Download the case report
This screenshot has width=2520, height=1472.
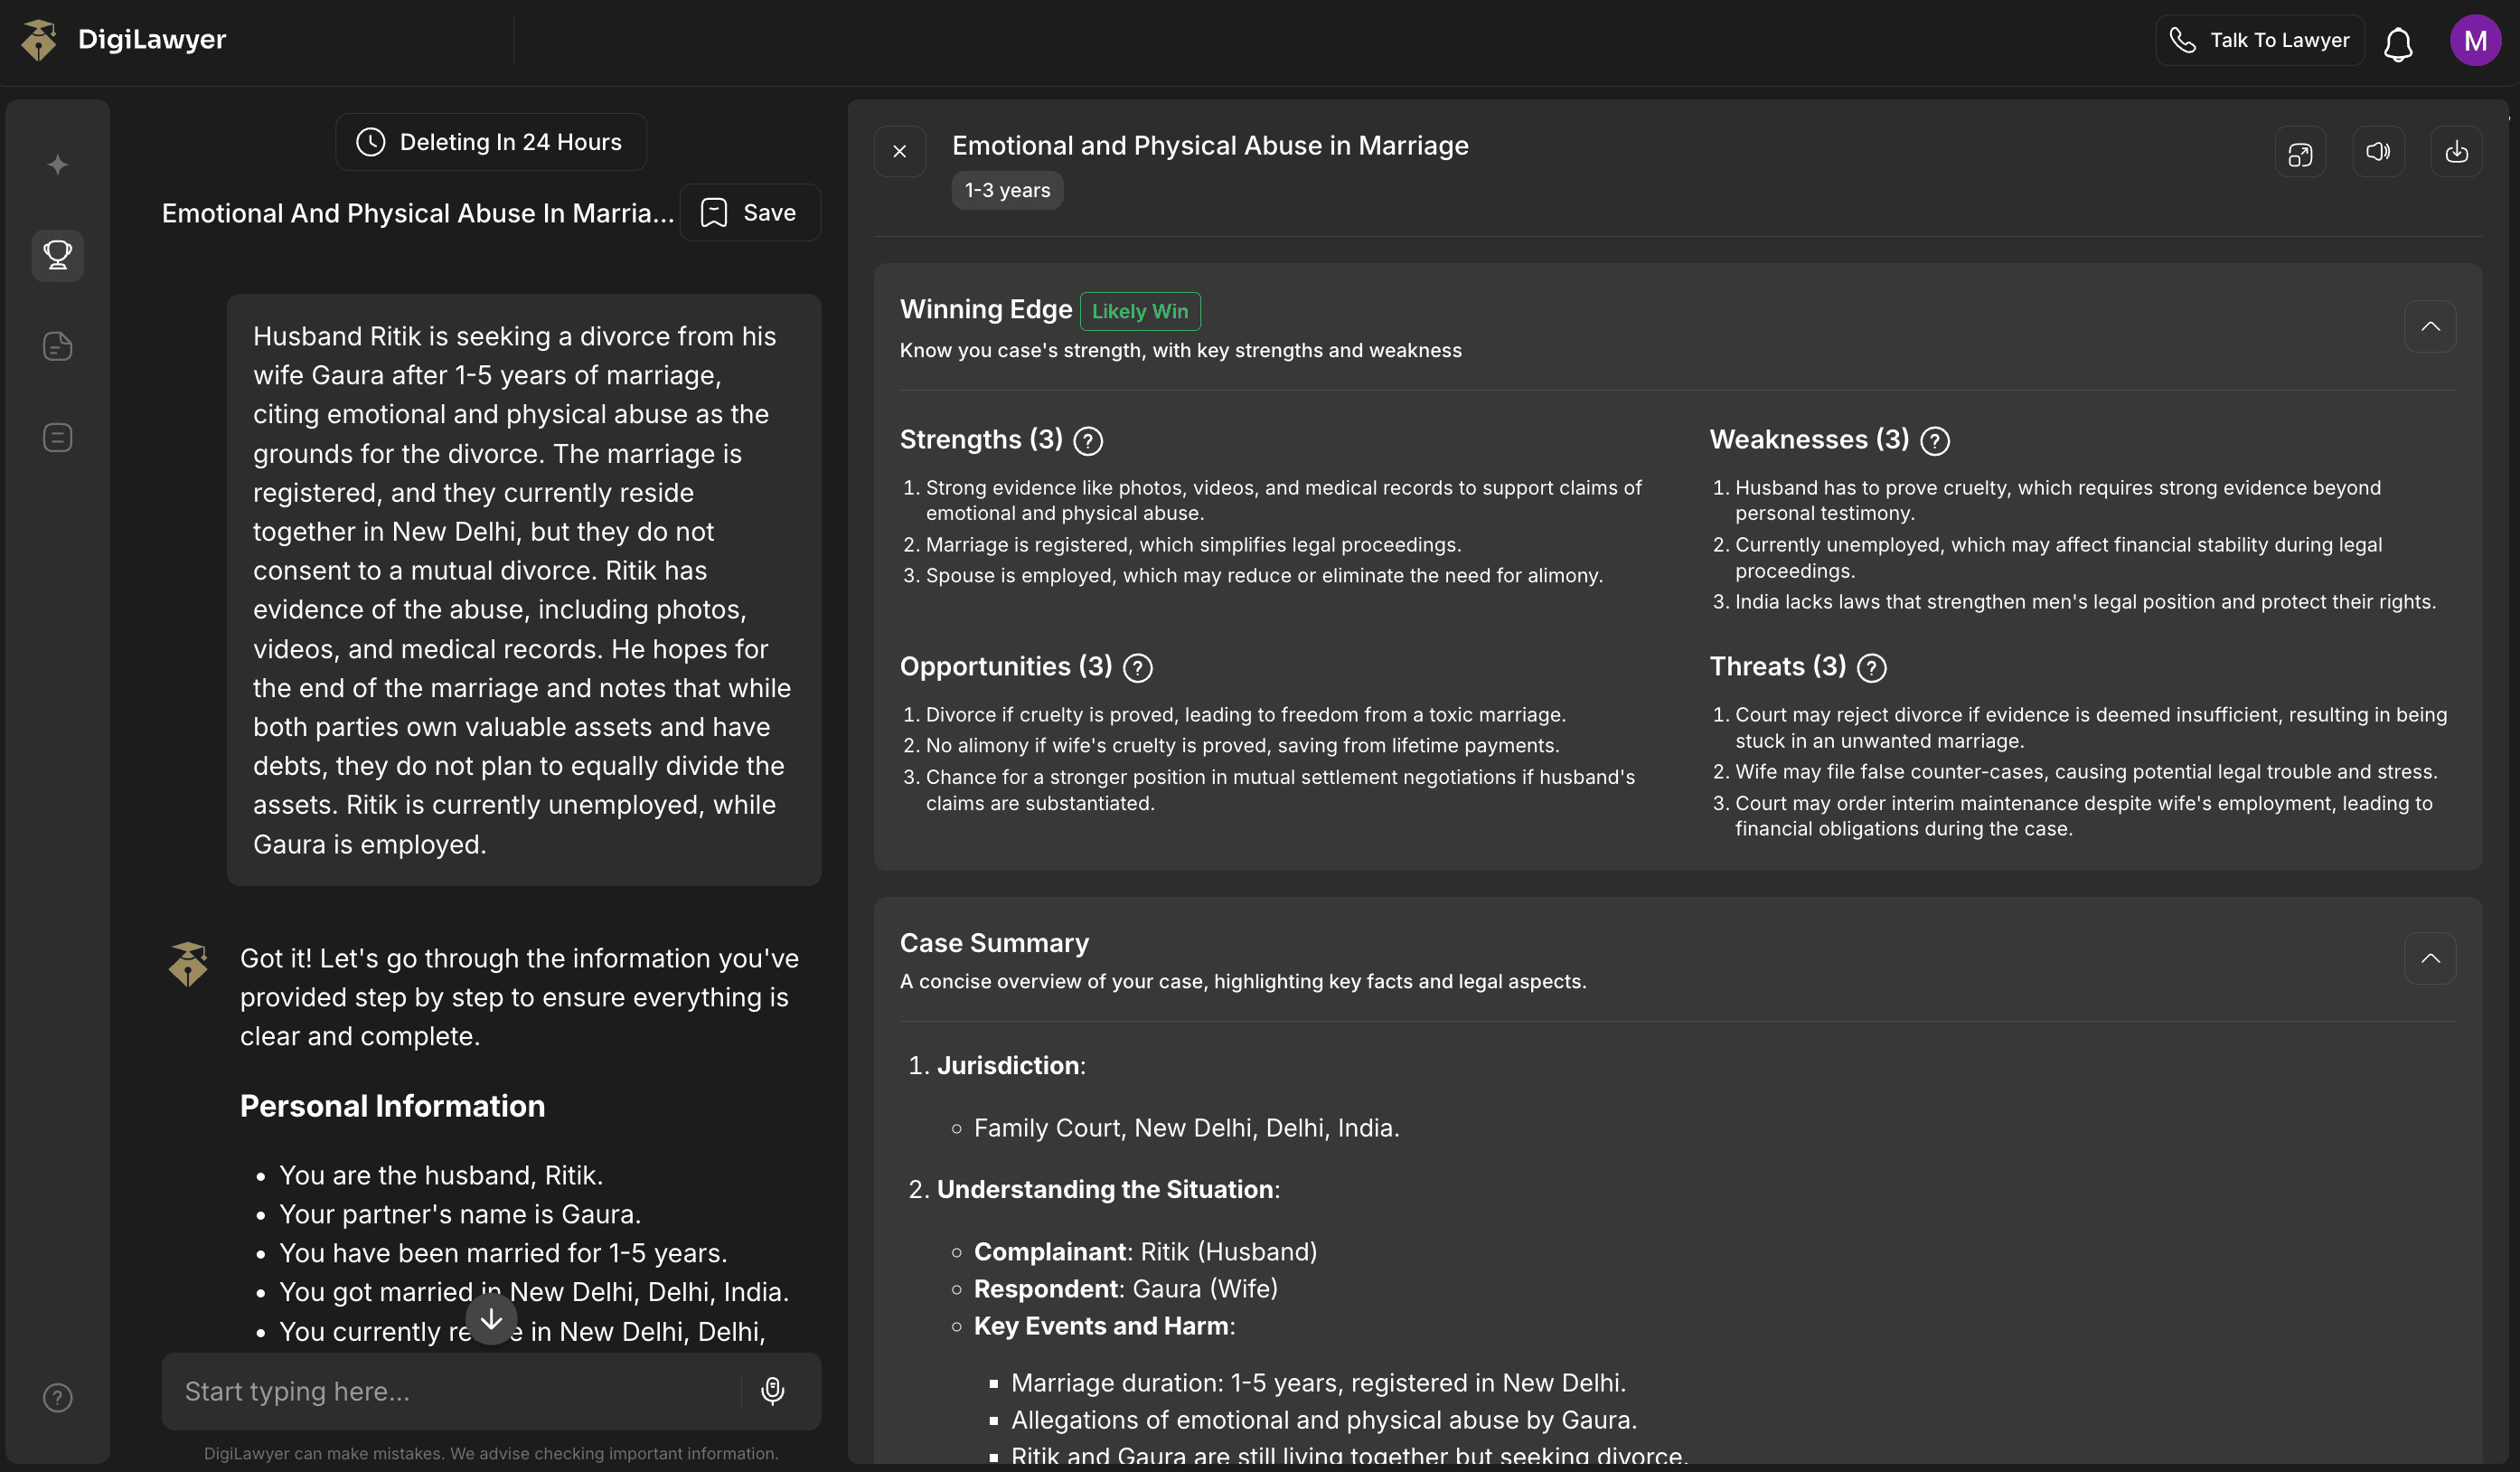(x=2456, y=151)
